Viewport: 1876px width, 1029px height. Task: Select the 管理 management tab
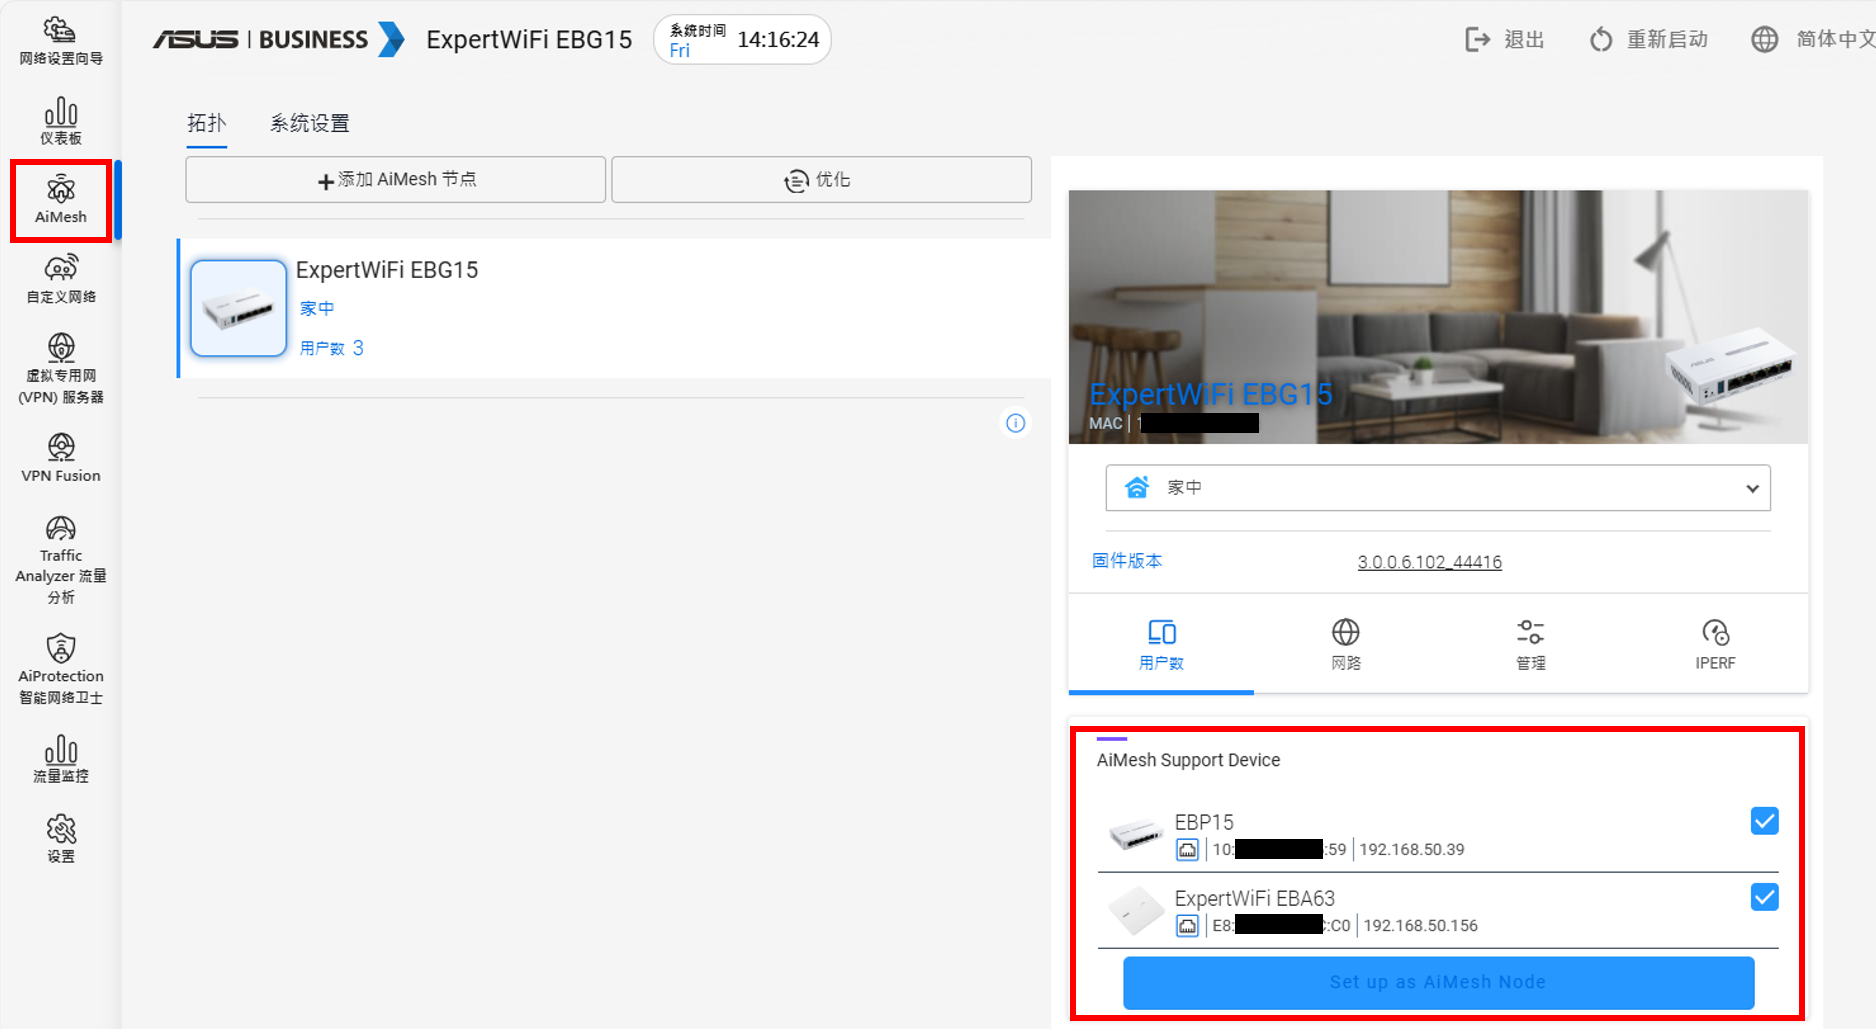coord(1531,645)
